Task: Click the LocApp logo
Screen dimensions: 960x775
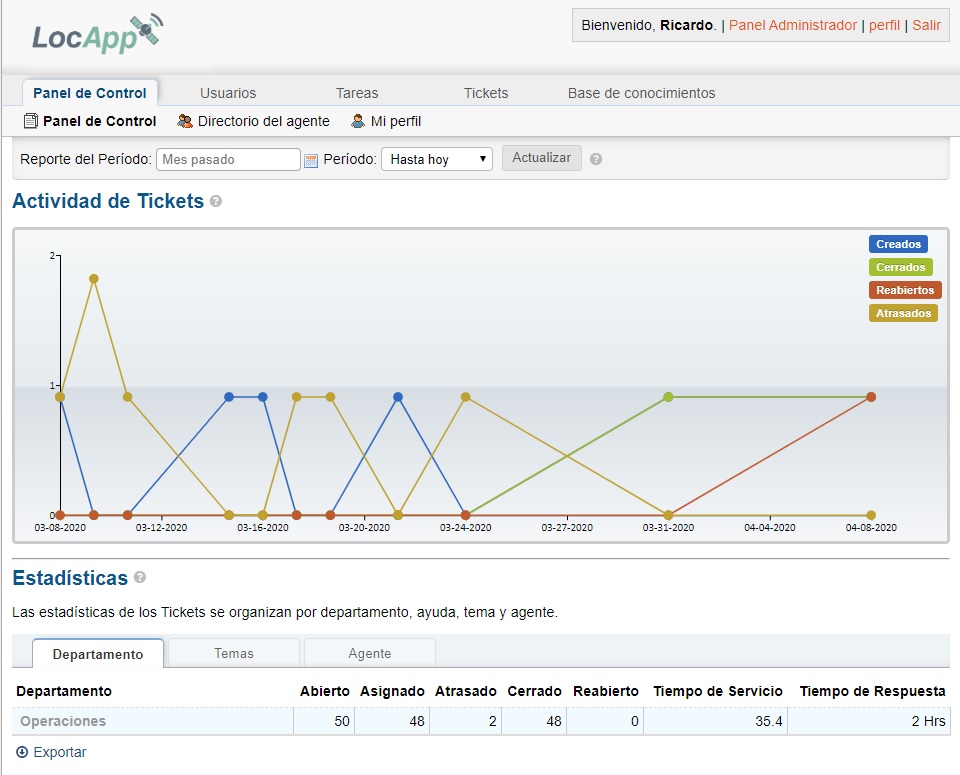Action: pyautogui.click(x=96, y=34)
